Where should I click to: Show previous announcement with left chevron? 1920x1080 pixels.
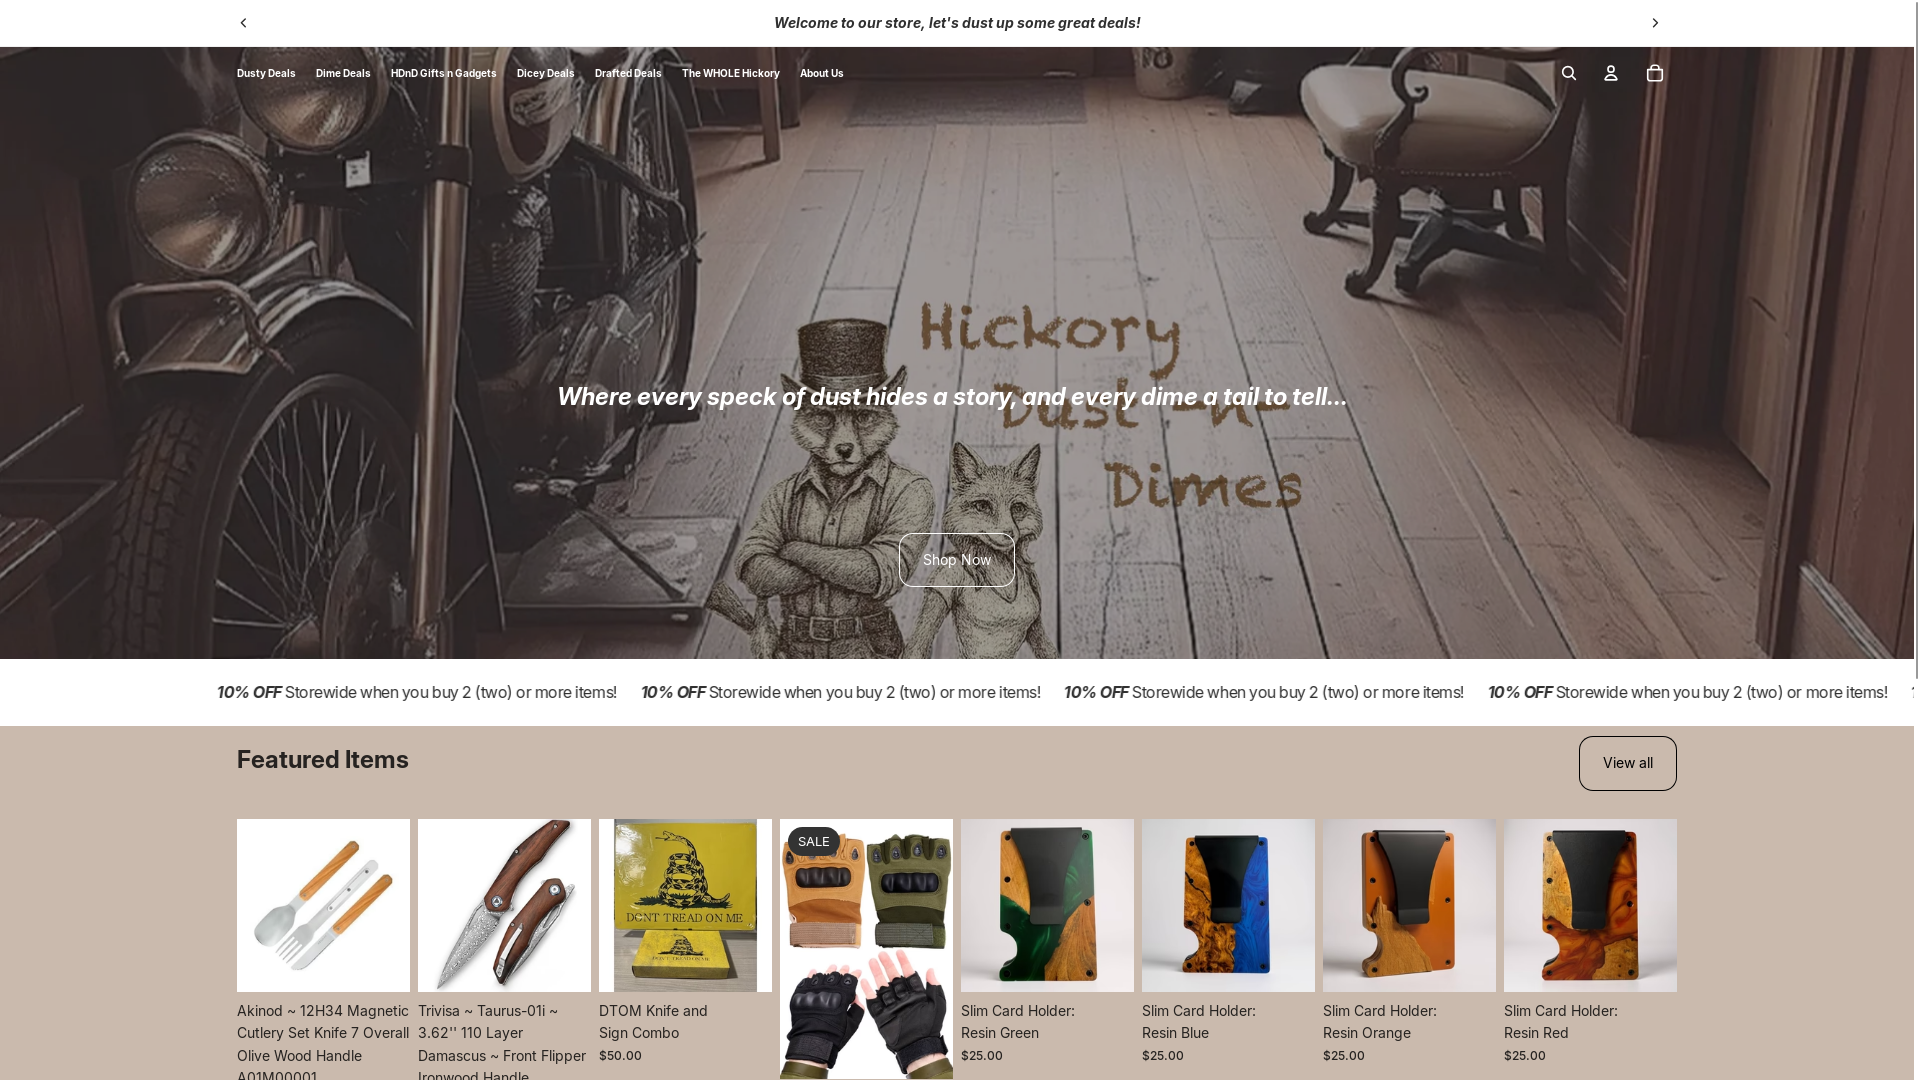243,23
